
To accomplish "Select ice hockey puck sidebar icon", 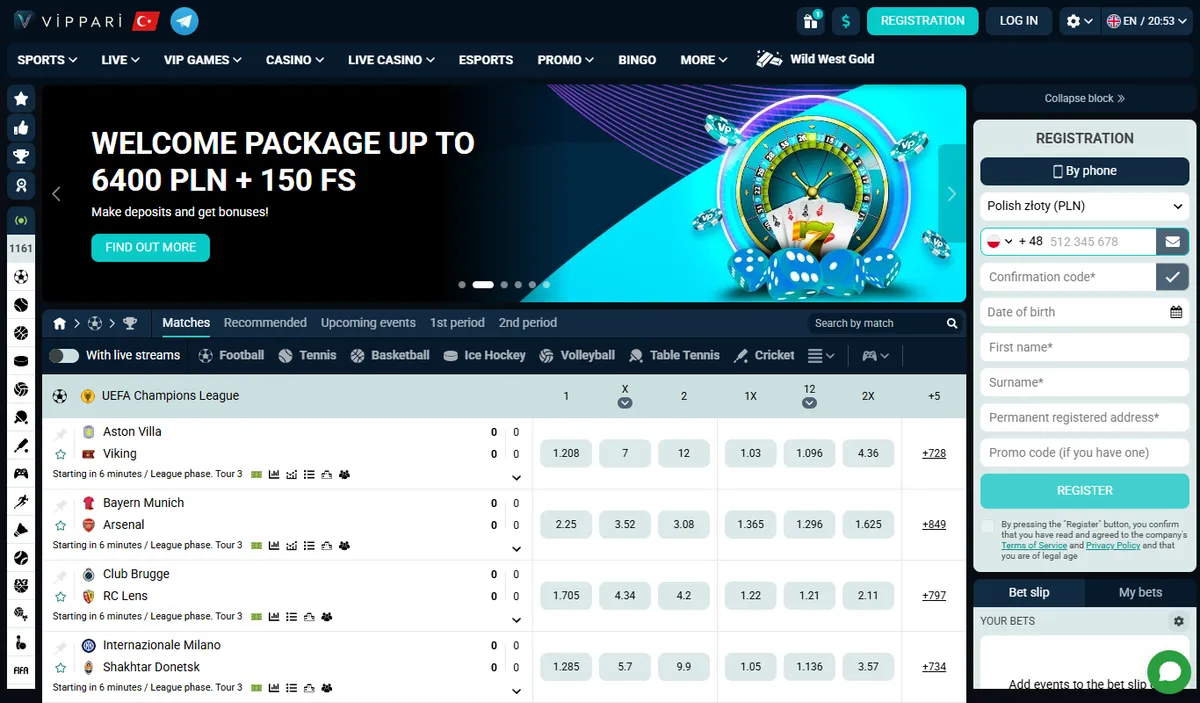I will tap(21, 361).
